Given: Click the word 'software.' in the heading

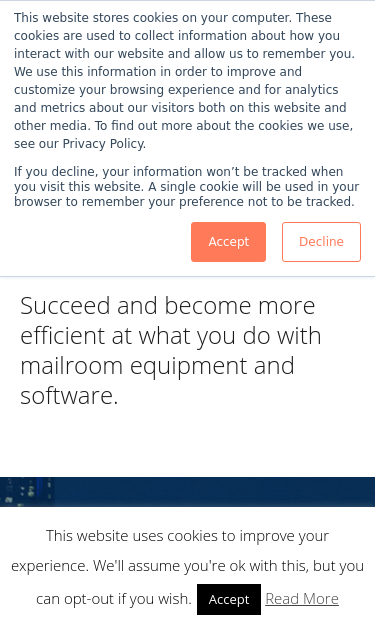Looking at the screenshot, I should pyautogui.click(x=69, y=395).
